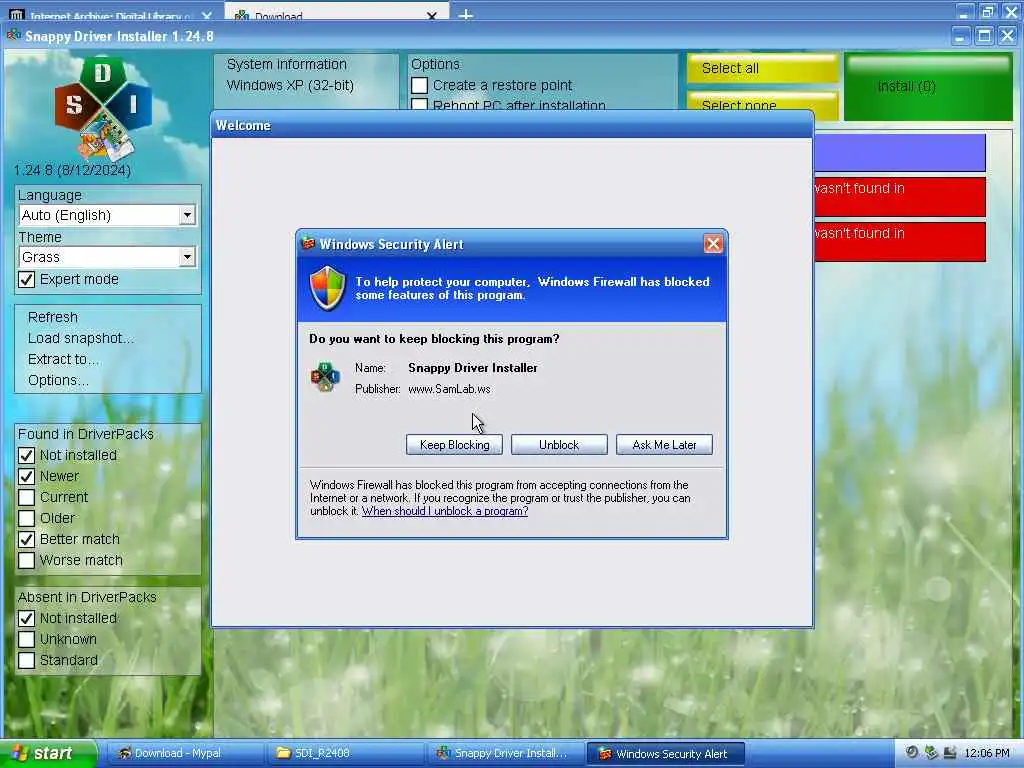Open the Language dropdown showing Auto (English)
Viewport: 1024px width, 768px height.
point(107,216)
